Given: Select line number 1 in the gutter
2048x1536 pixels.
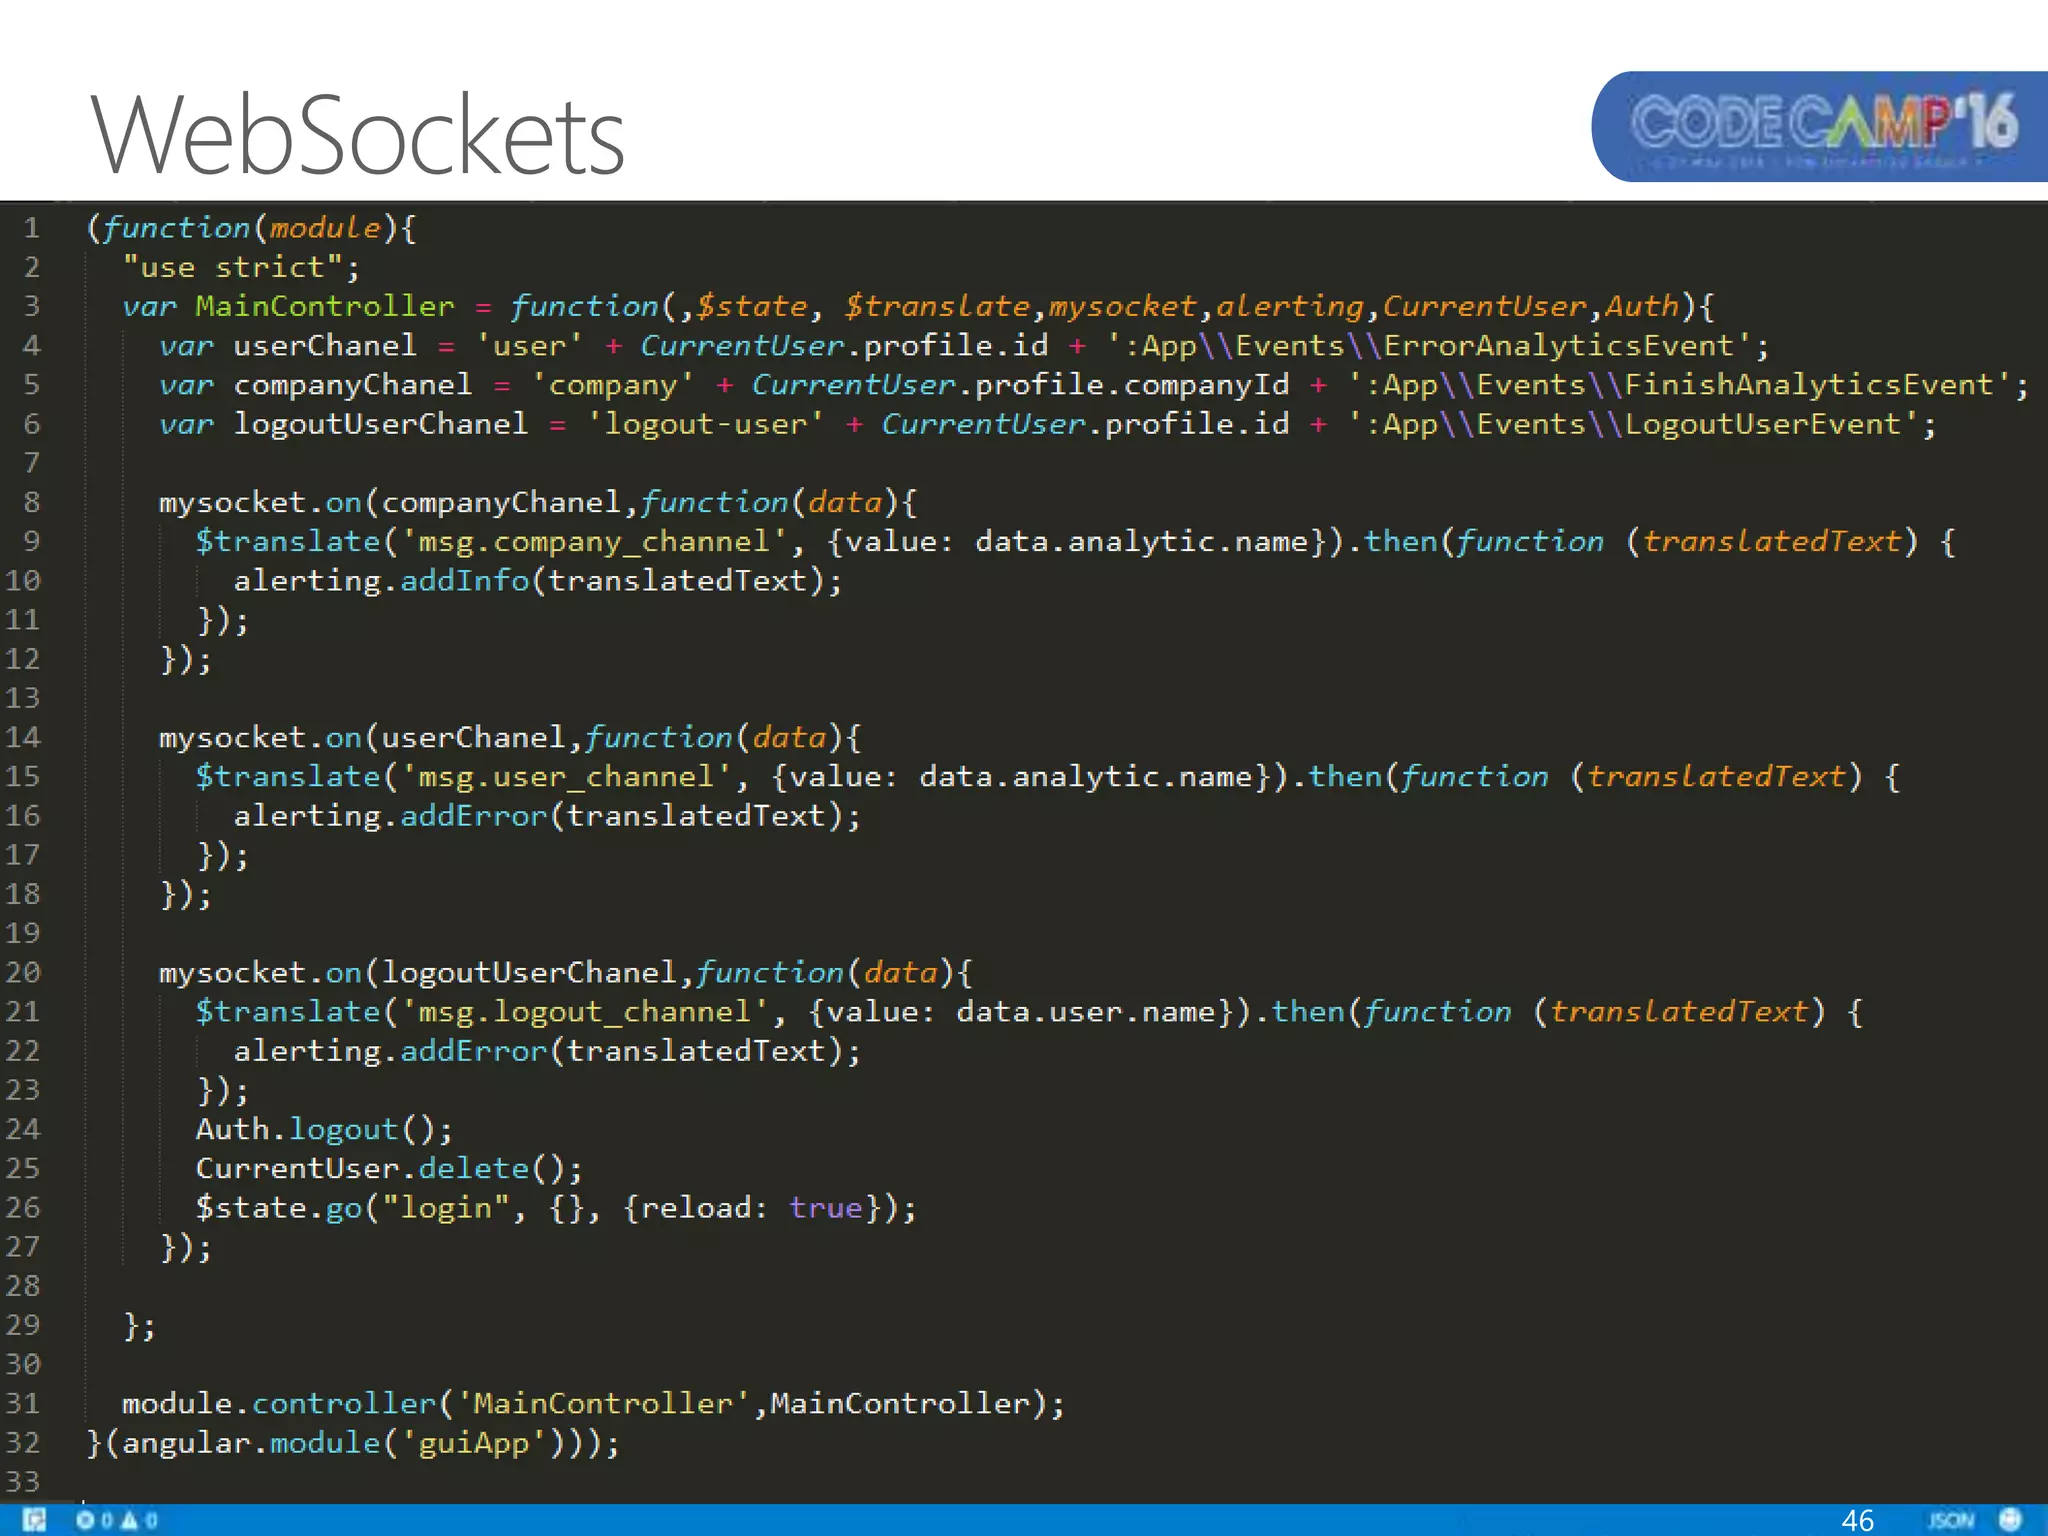Looking at the screenshot, I should [x=31, y=228].
